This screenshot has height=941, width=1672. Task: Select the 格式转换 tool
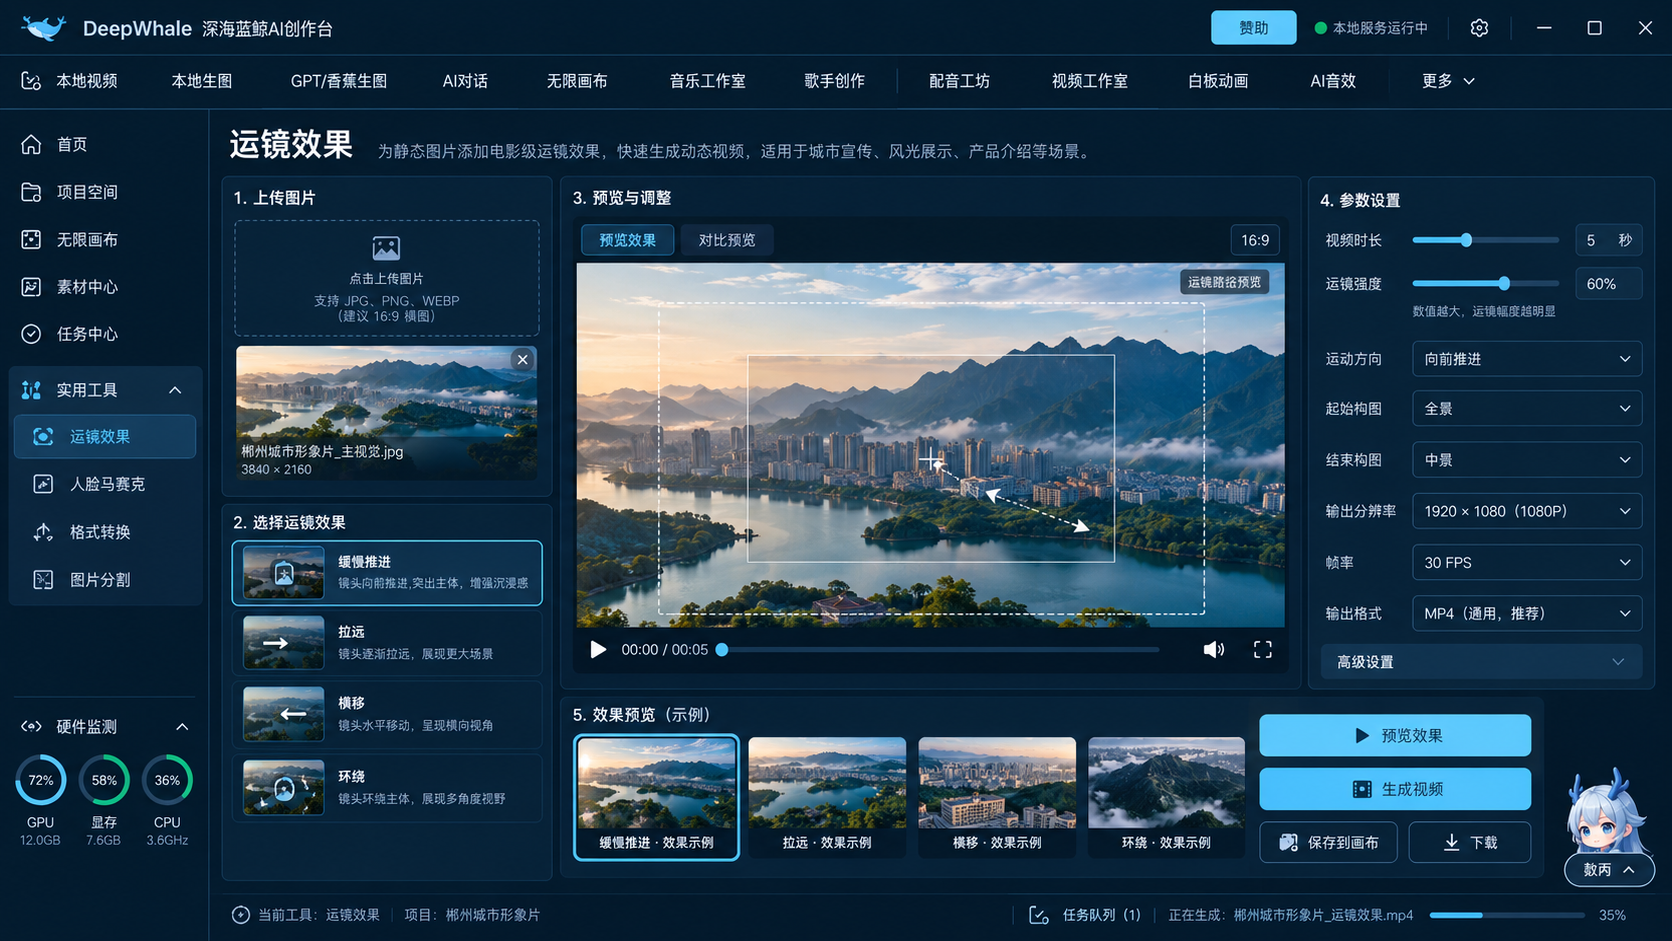click(x=105, y=532)
